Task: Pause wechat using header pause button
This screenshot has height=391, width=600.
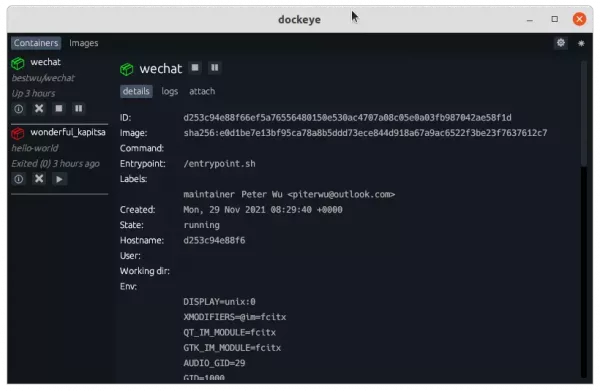Action: pyautogui.click(x=215, y=68)
